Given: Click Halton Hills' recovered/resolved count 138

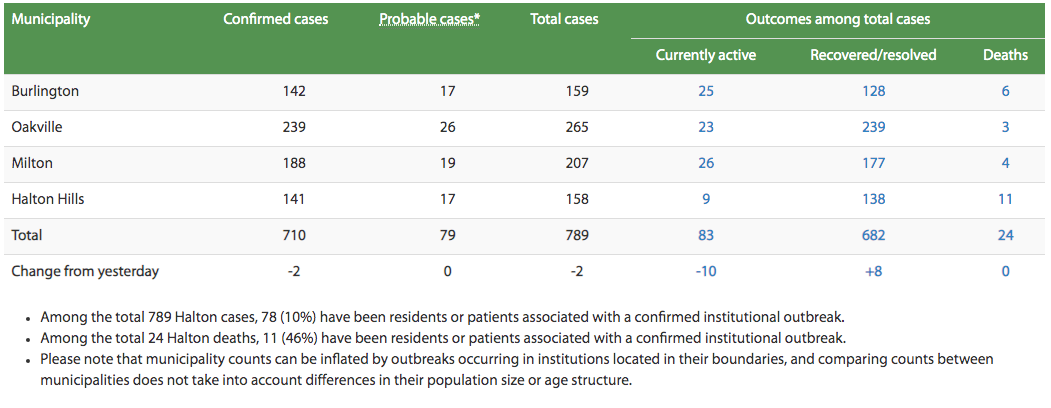Looking at the screenshot, I should (873, 199).
